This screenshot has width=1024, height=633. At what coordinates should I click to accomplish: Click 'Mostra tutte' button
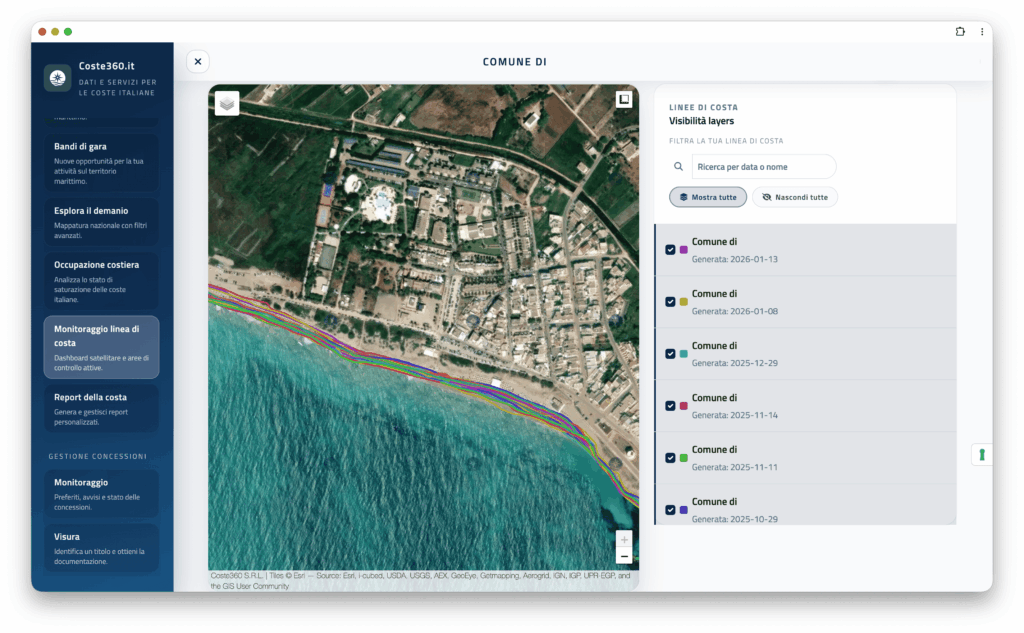click(708, 197)
